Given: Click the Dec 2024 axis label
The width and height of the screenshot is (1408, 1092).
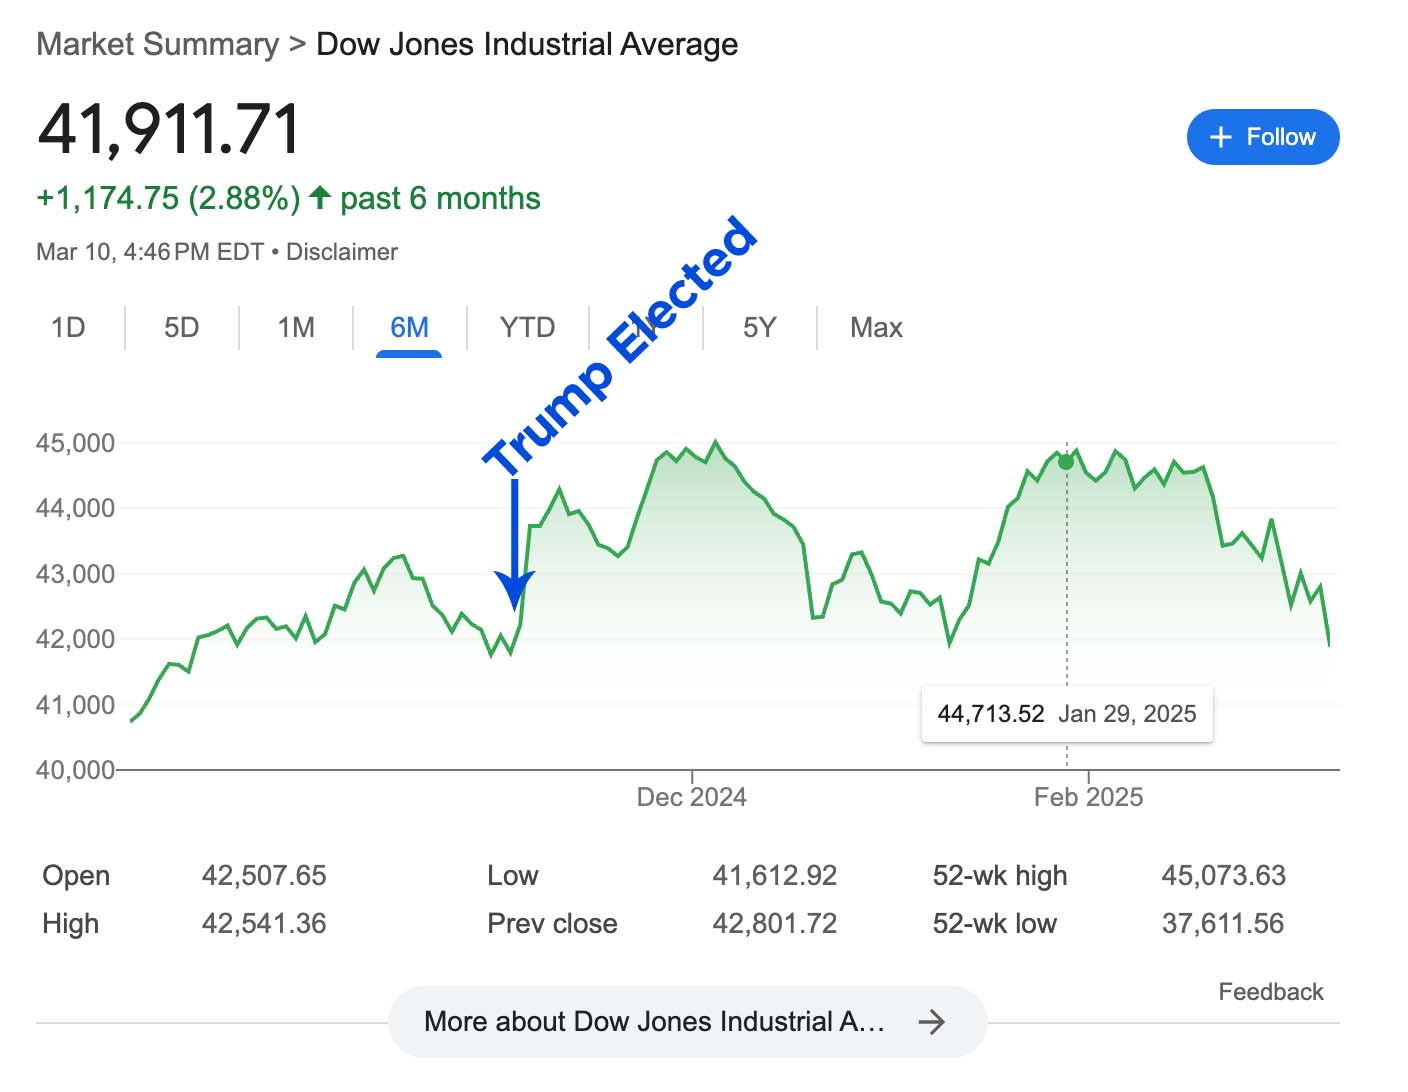Looking at the screenshot, I should pyautogui.click(x=691, y=797).
